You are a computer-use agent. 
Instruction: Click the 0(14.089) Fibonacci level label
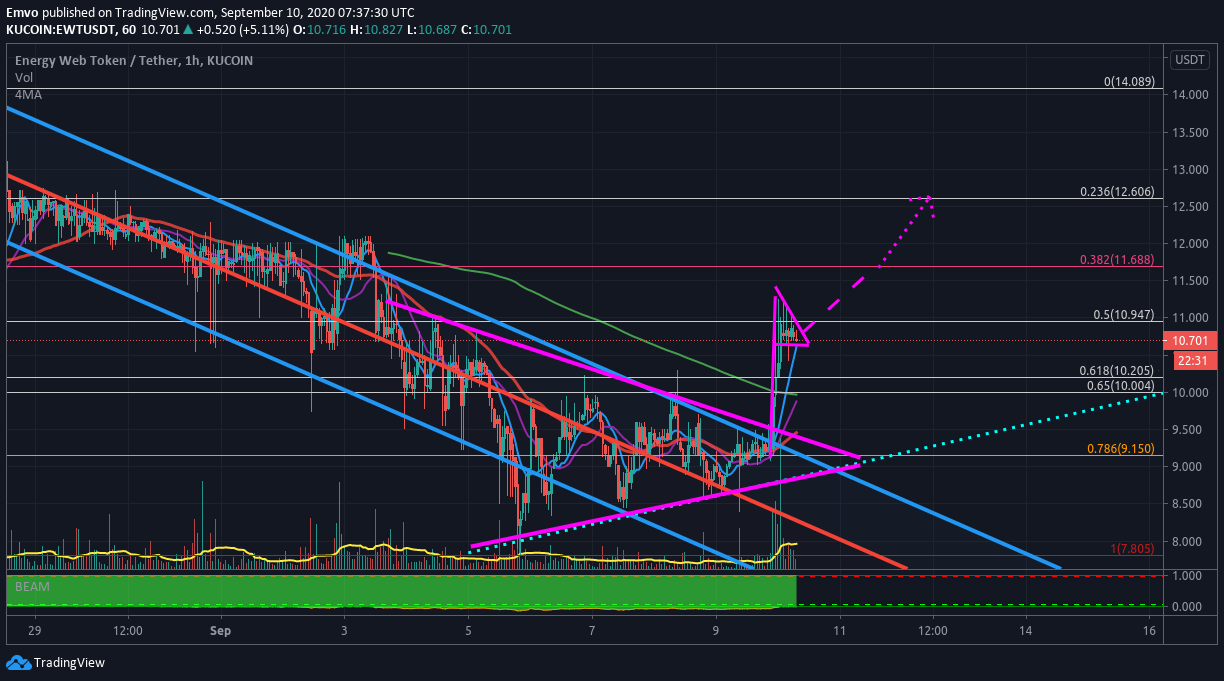(x=1129, y=82)
